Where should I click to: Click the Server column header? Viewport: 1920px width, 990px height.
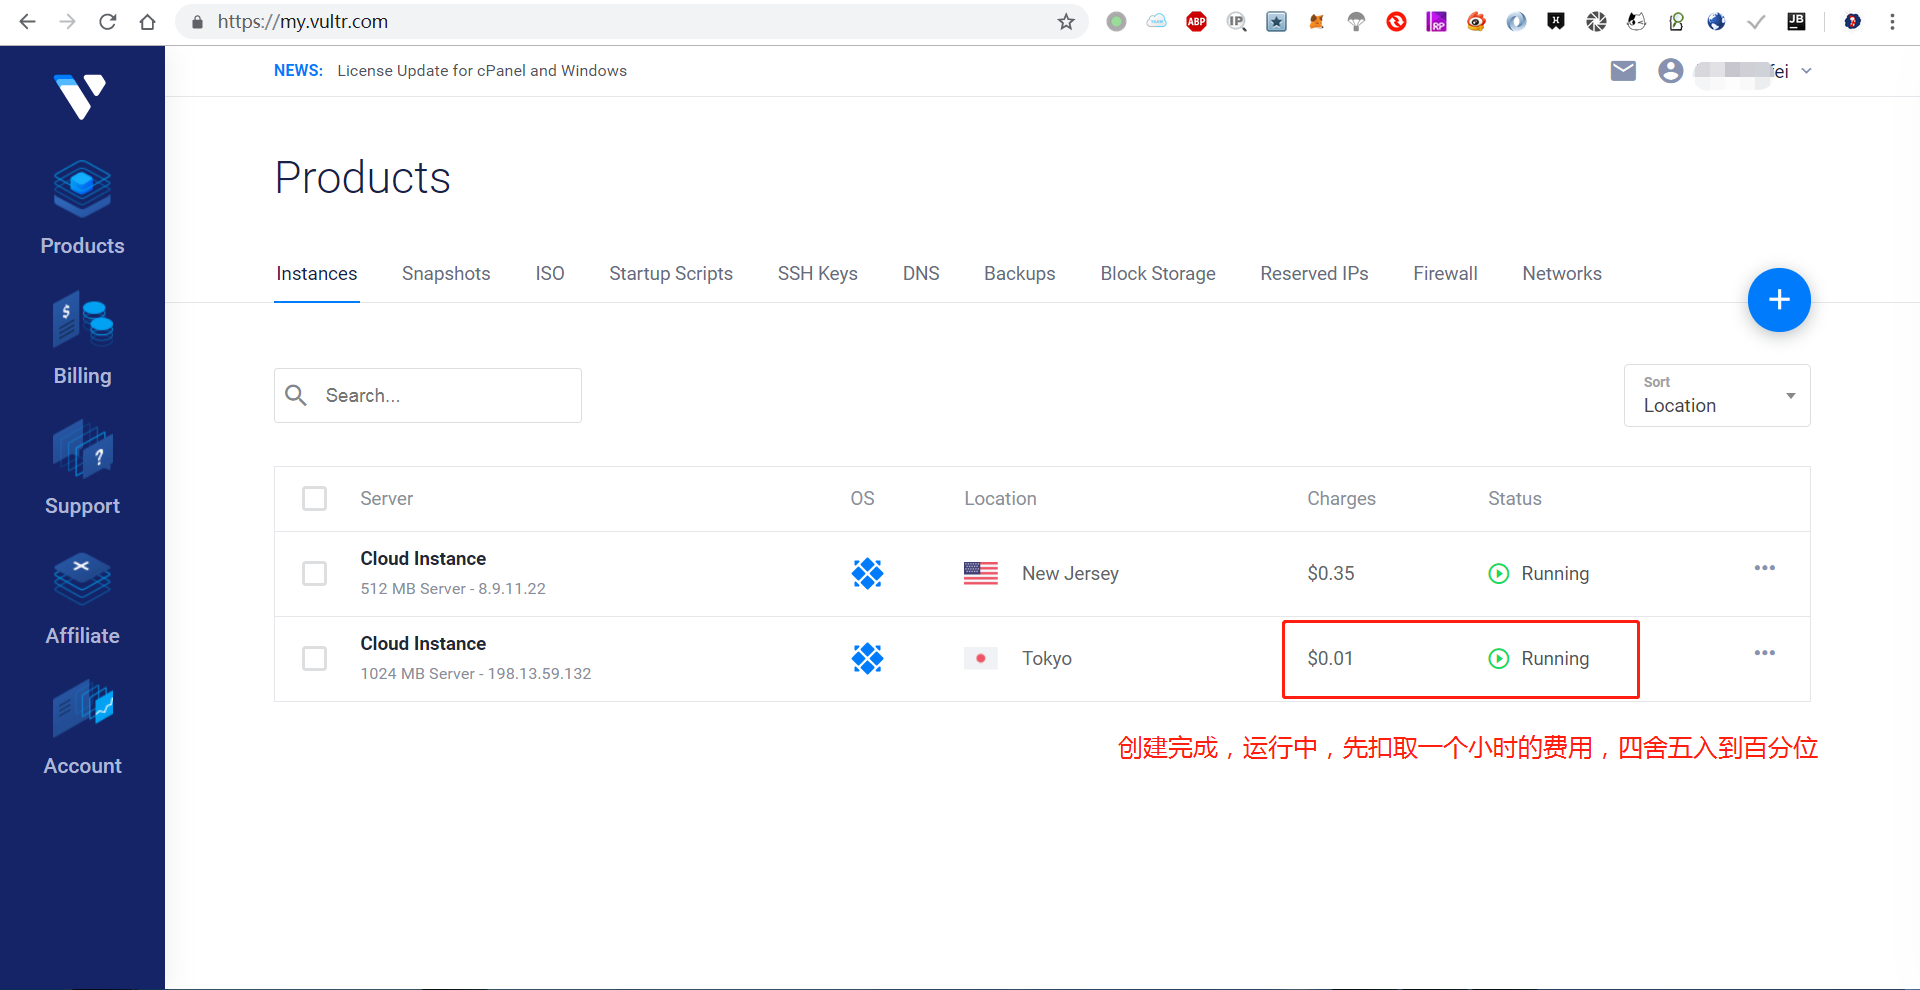(387, 499)
